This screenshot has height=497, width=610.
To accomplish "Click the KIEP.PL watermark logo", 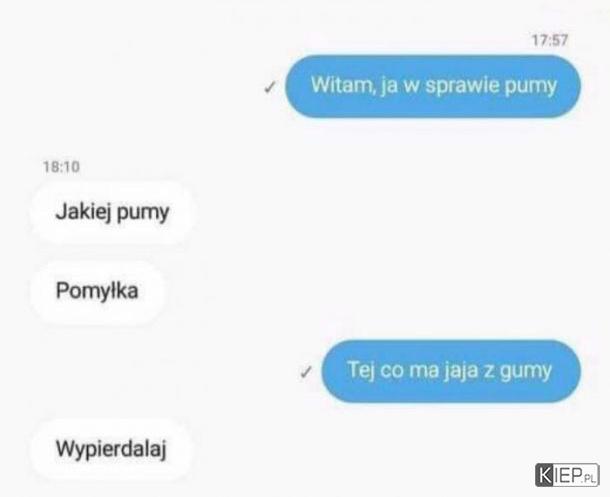I will pos(567,475).
